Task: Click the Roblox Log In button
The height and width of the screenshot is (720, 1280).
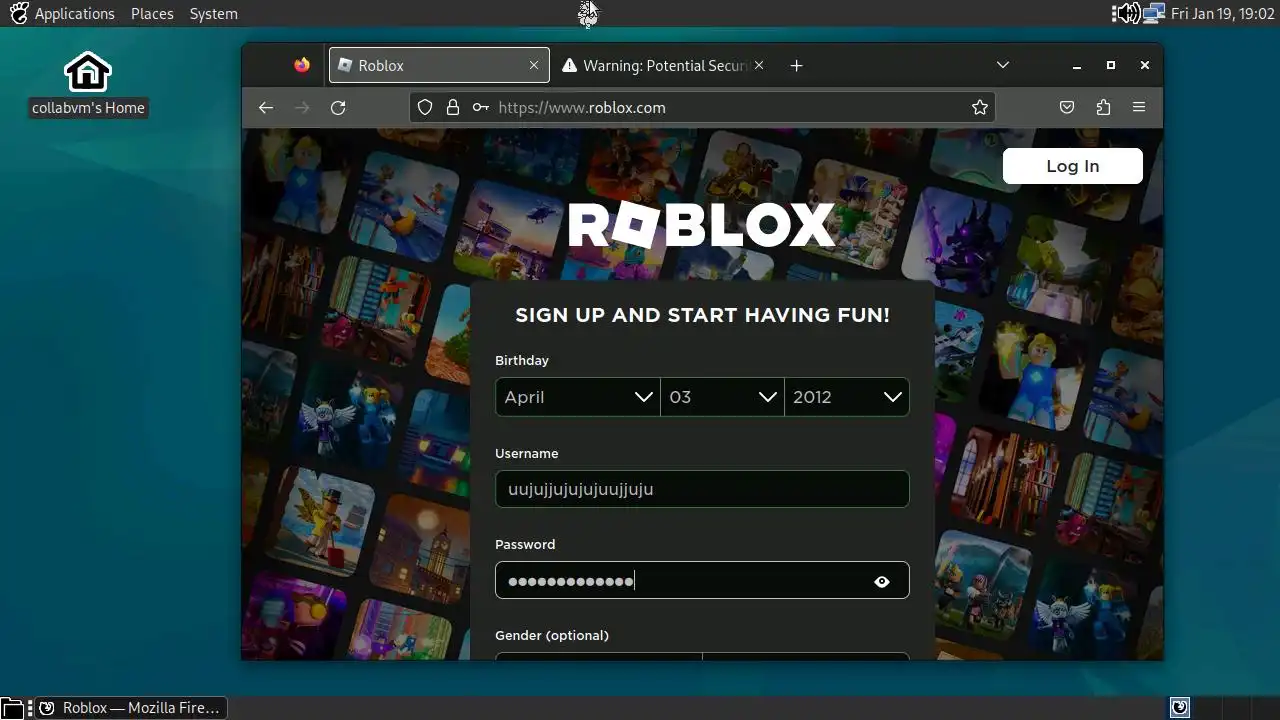Action: coord(1073,166)
